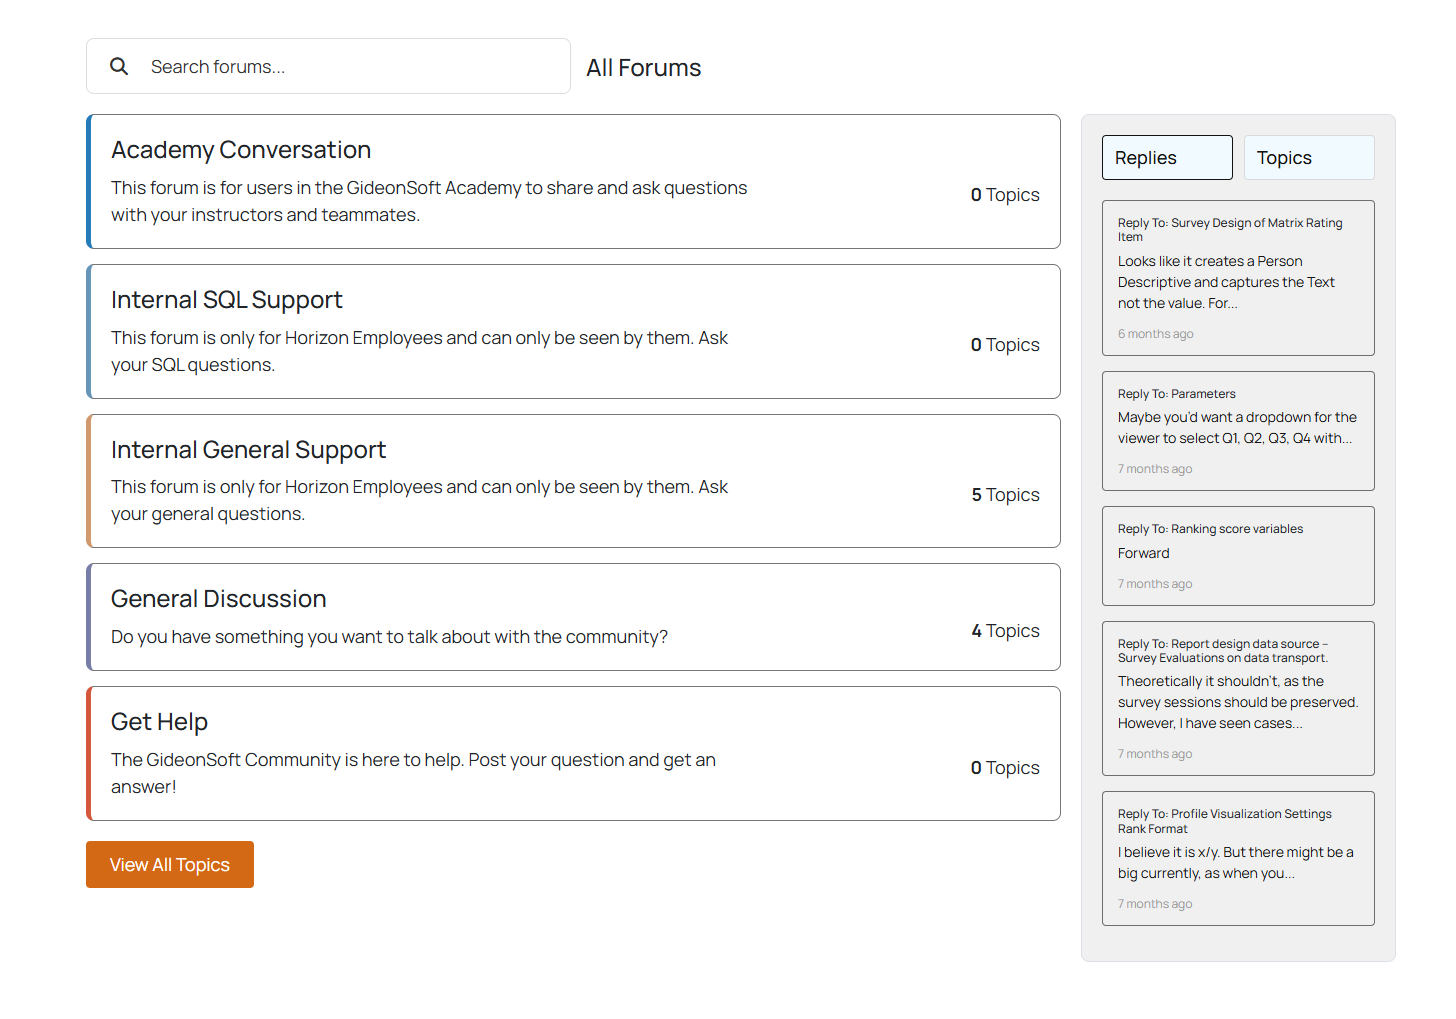Click the 0 Topics count for Get Help

tap(1005, 768)
